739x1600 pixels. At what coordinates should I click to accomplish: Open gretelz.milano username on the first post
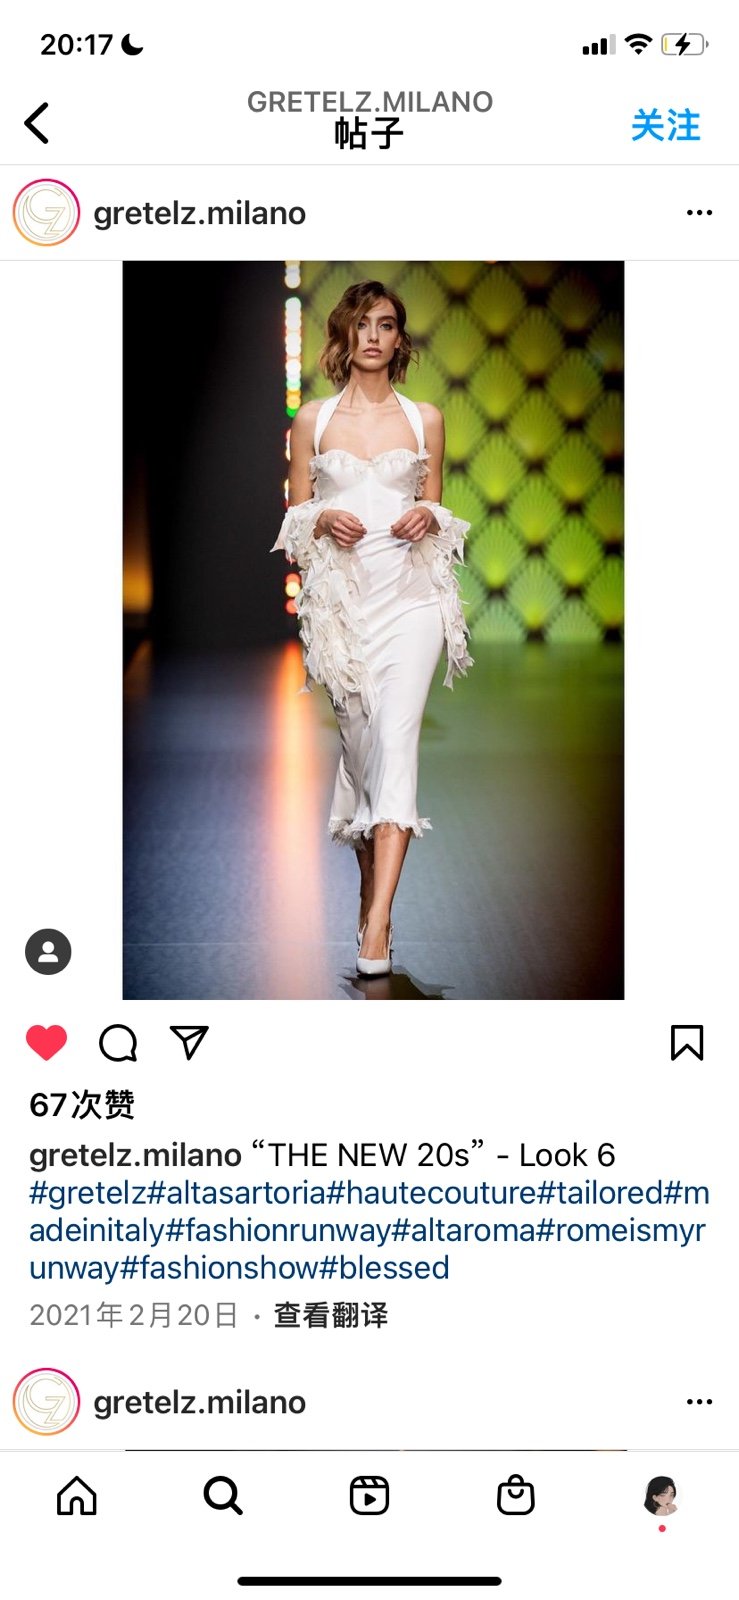(x=199, y=213)
